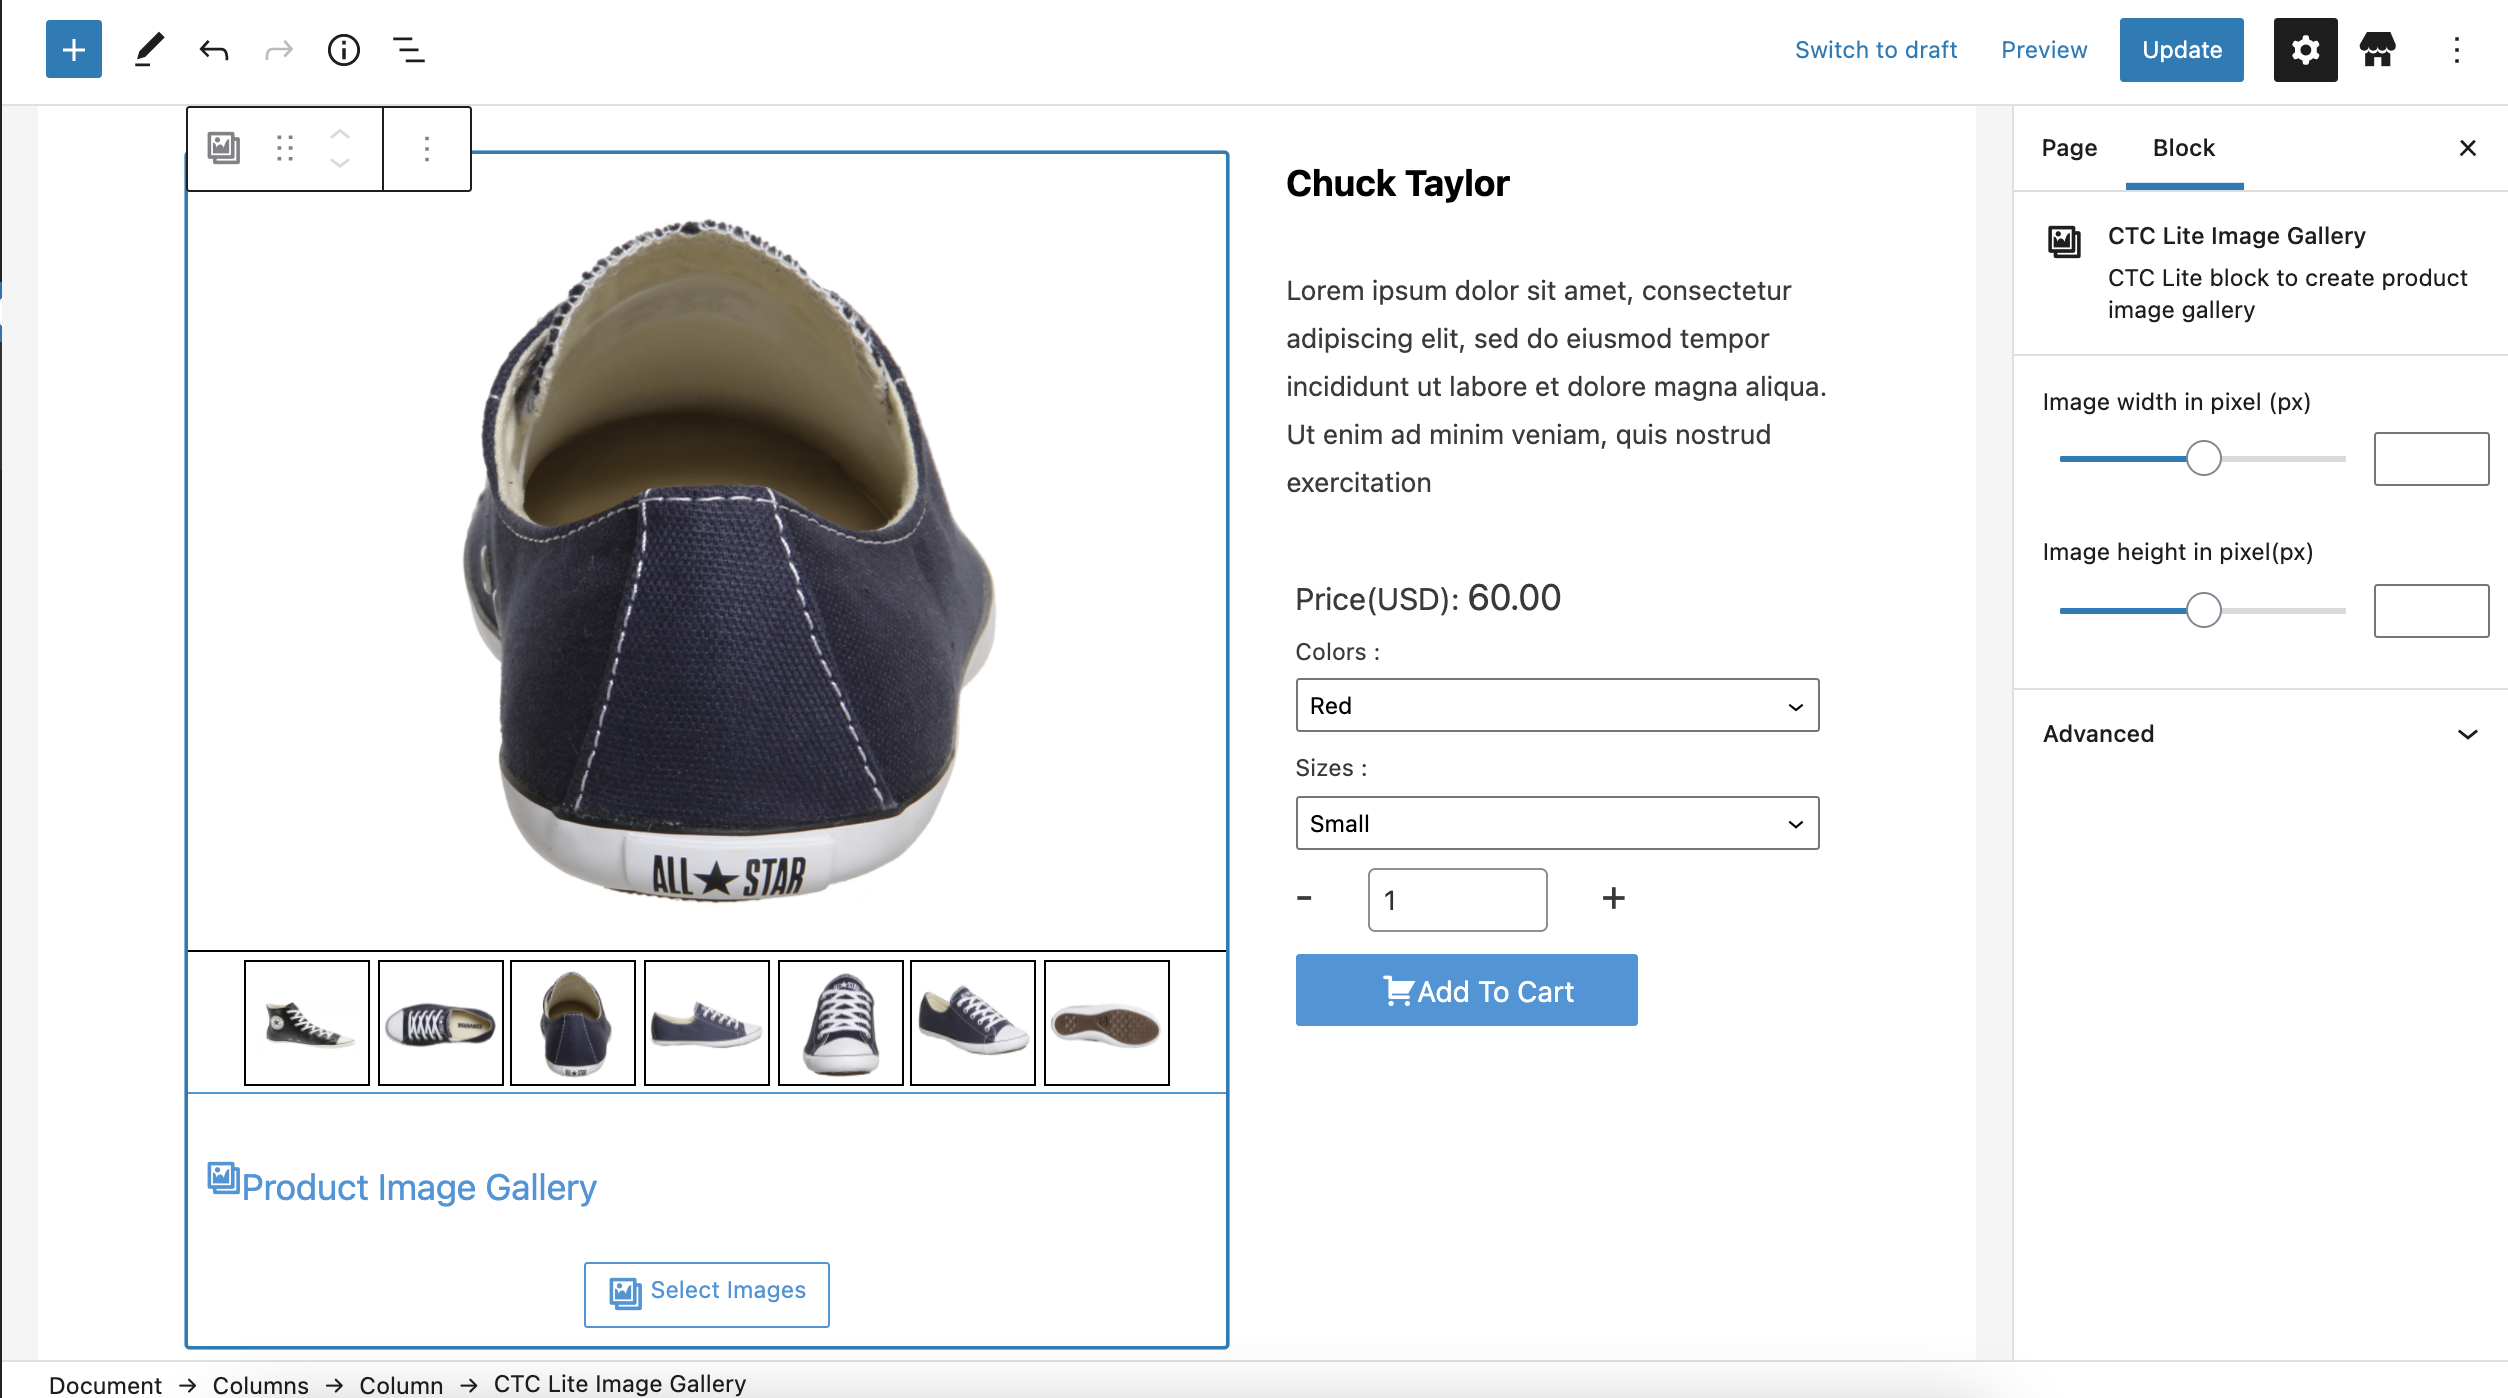Click the Select Images button
2508x1398 pixels.
pyautogui.click(x=707, y=1293)
